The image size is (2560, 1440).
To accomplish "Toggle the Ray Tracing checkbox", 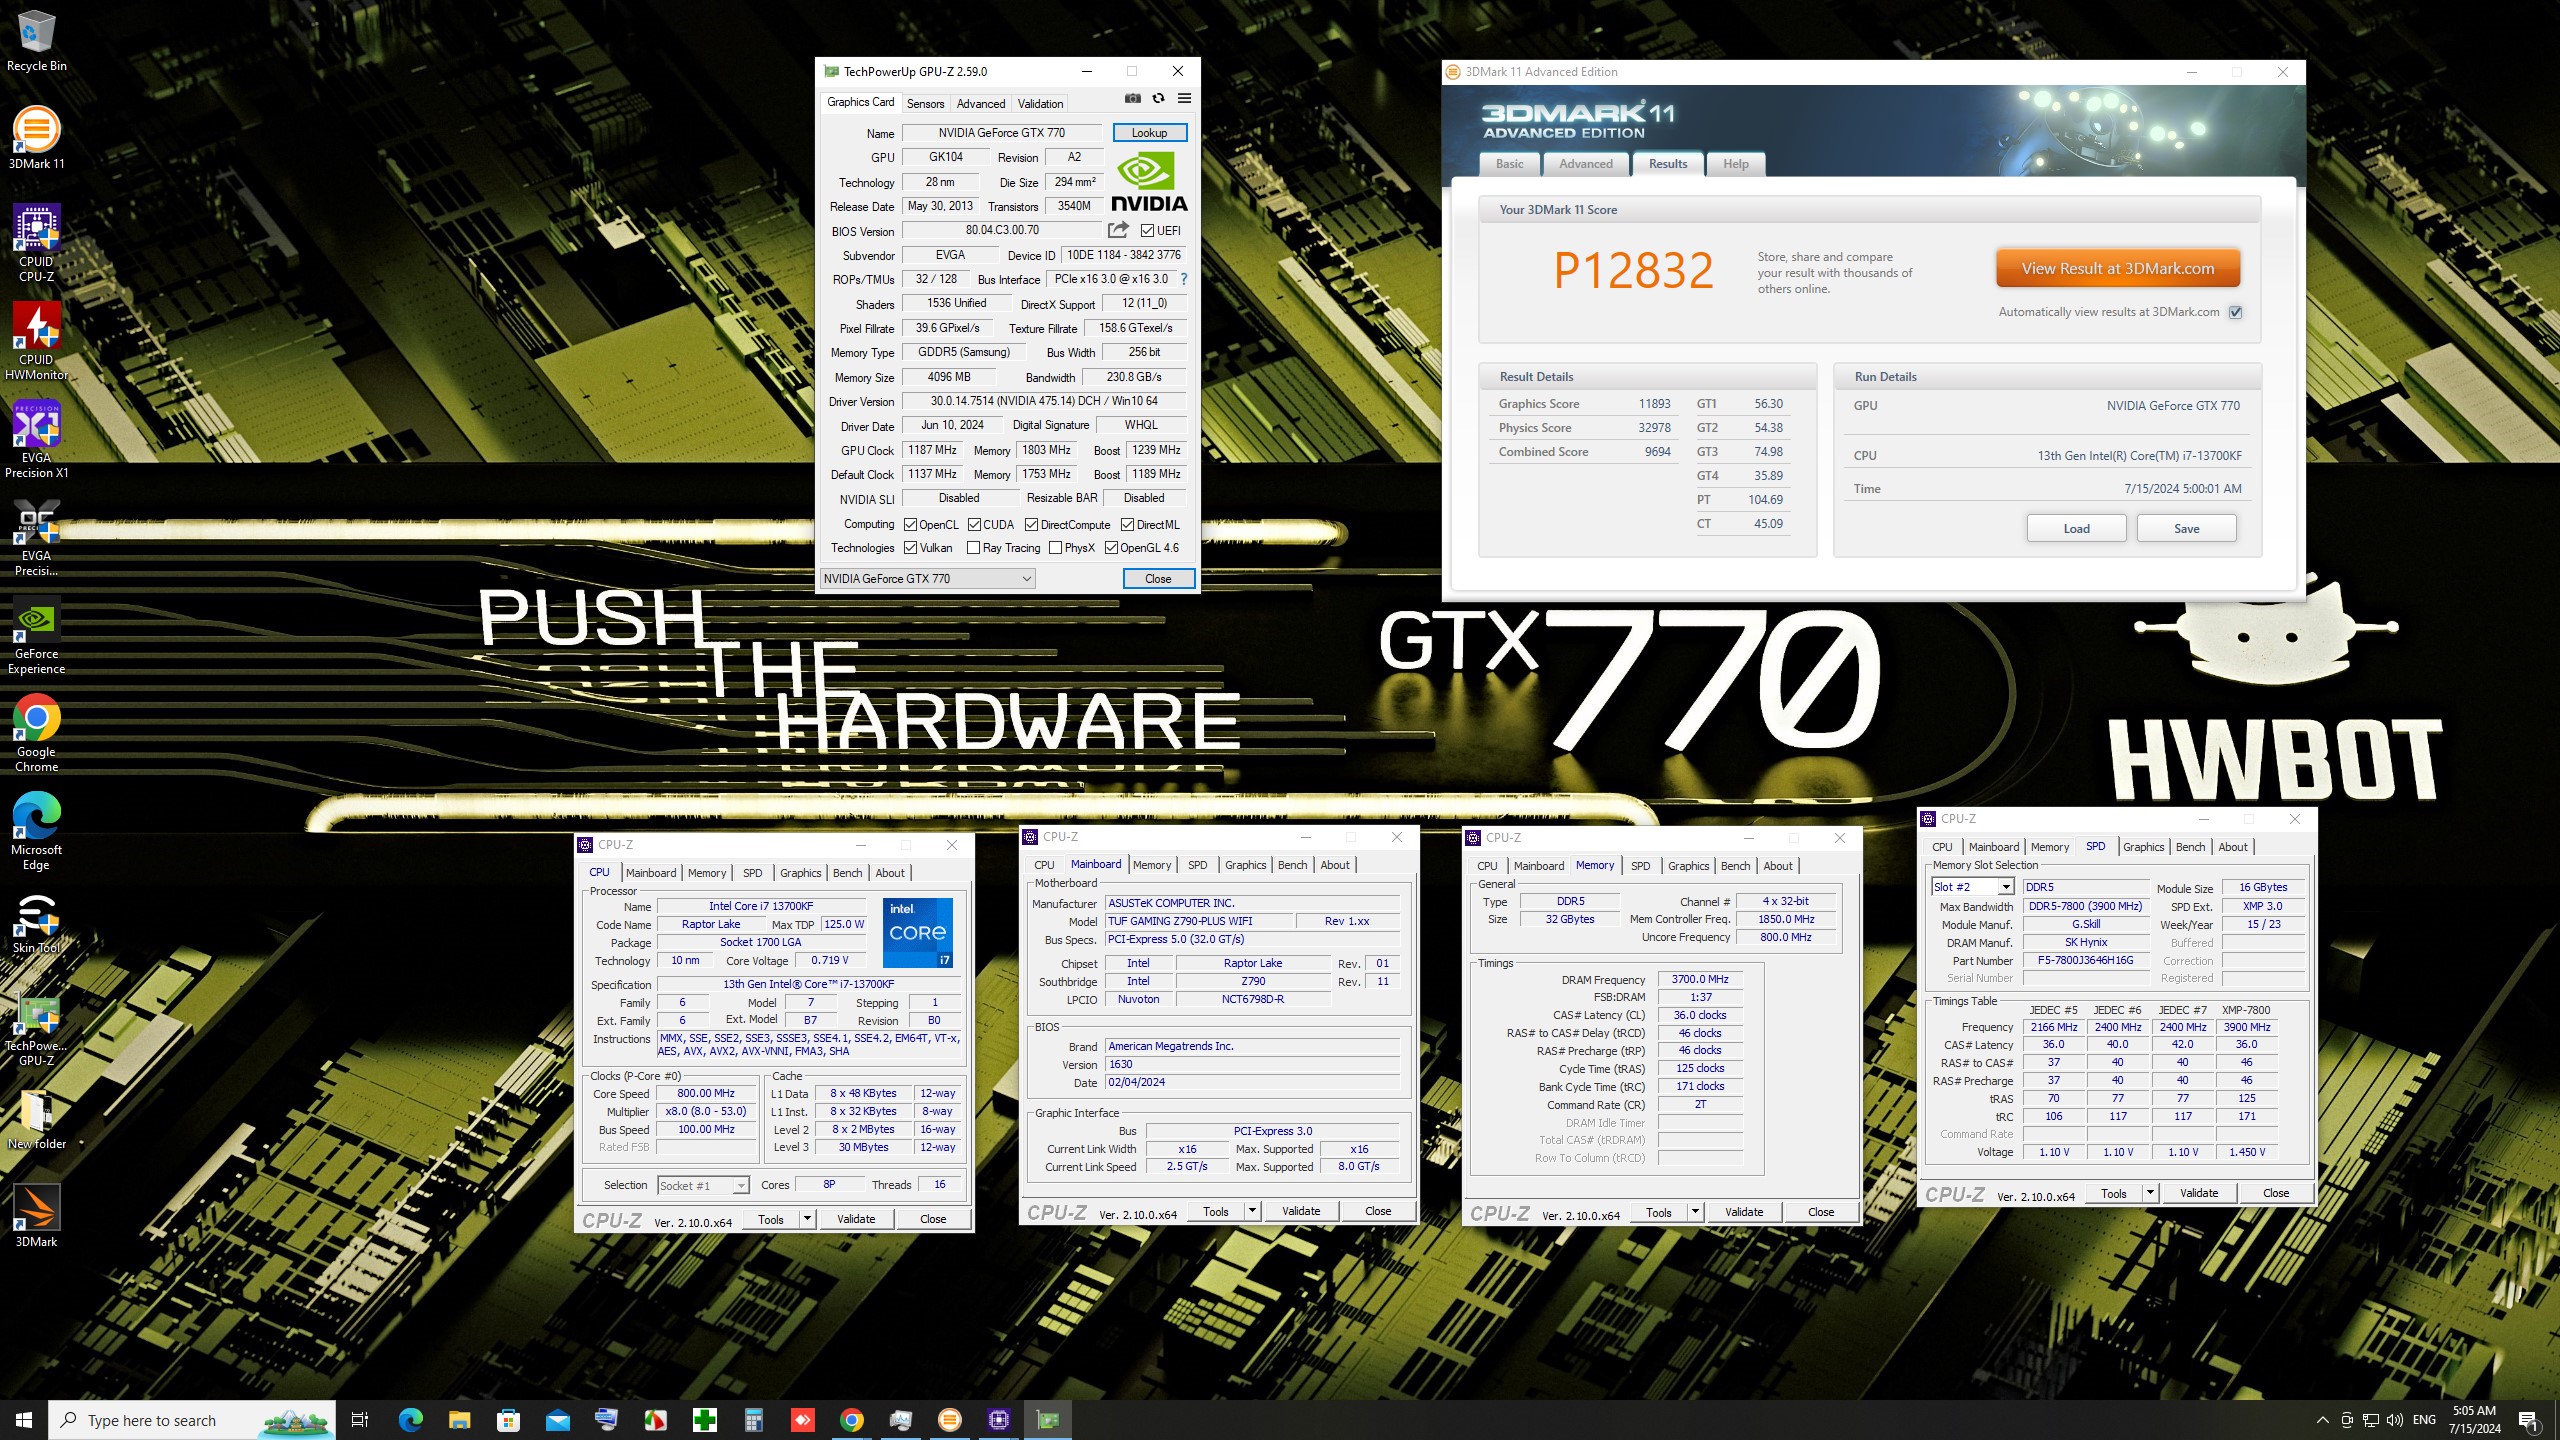I will click(973, 548).
